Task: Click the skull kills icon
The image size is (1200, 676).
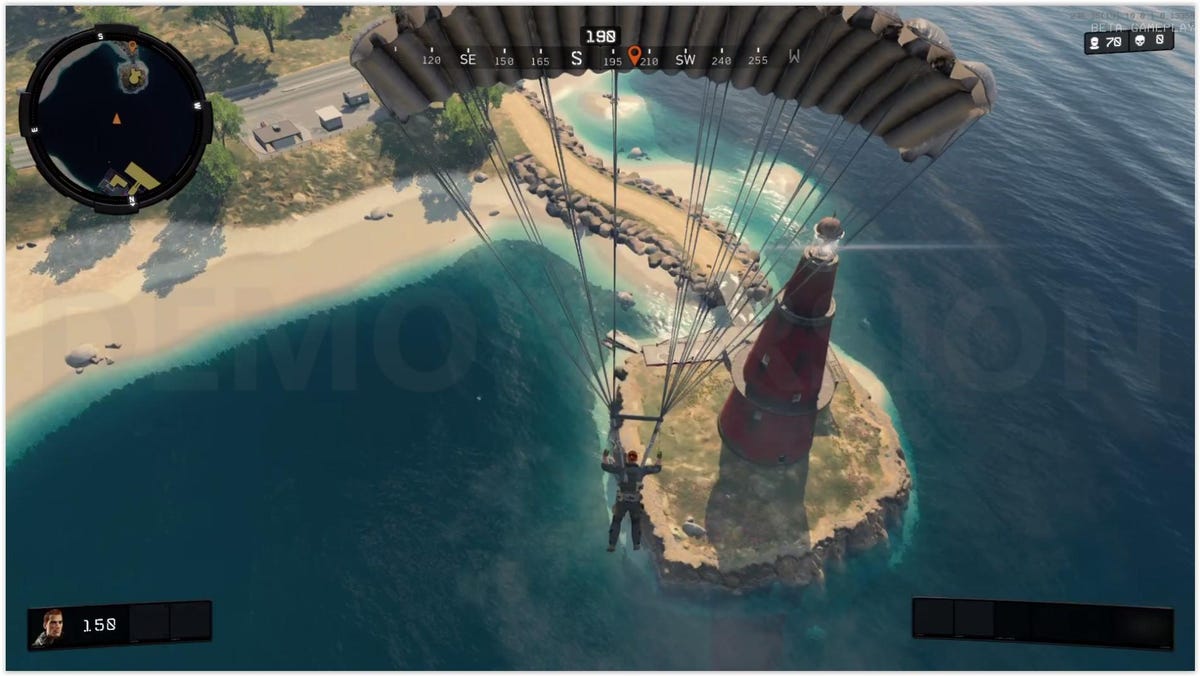Action: pos(1140,40)
